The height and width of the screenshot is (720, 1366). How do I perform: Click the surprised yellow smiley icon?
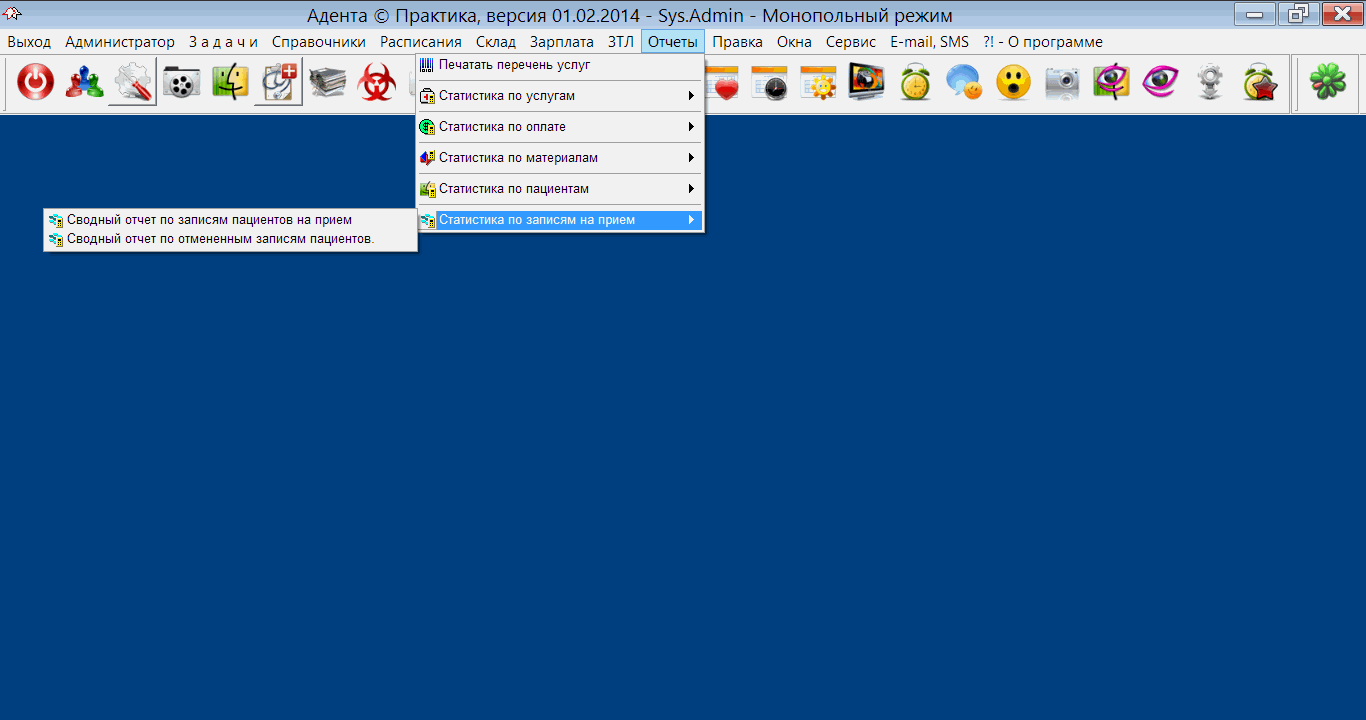pyautogui.click(x=1013, y=83)
